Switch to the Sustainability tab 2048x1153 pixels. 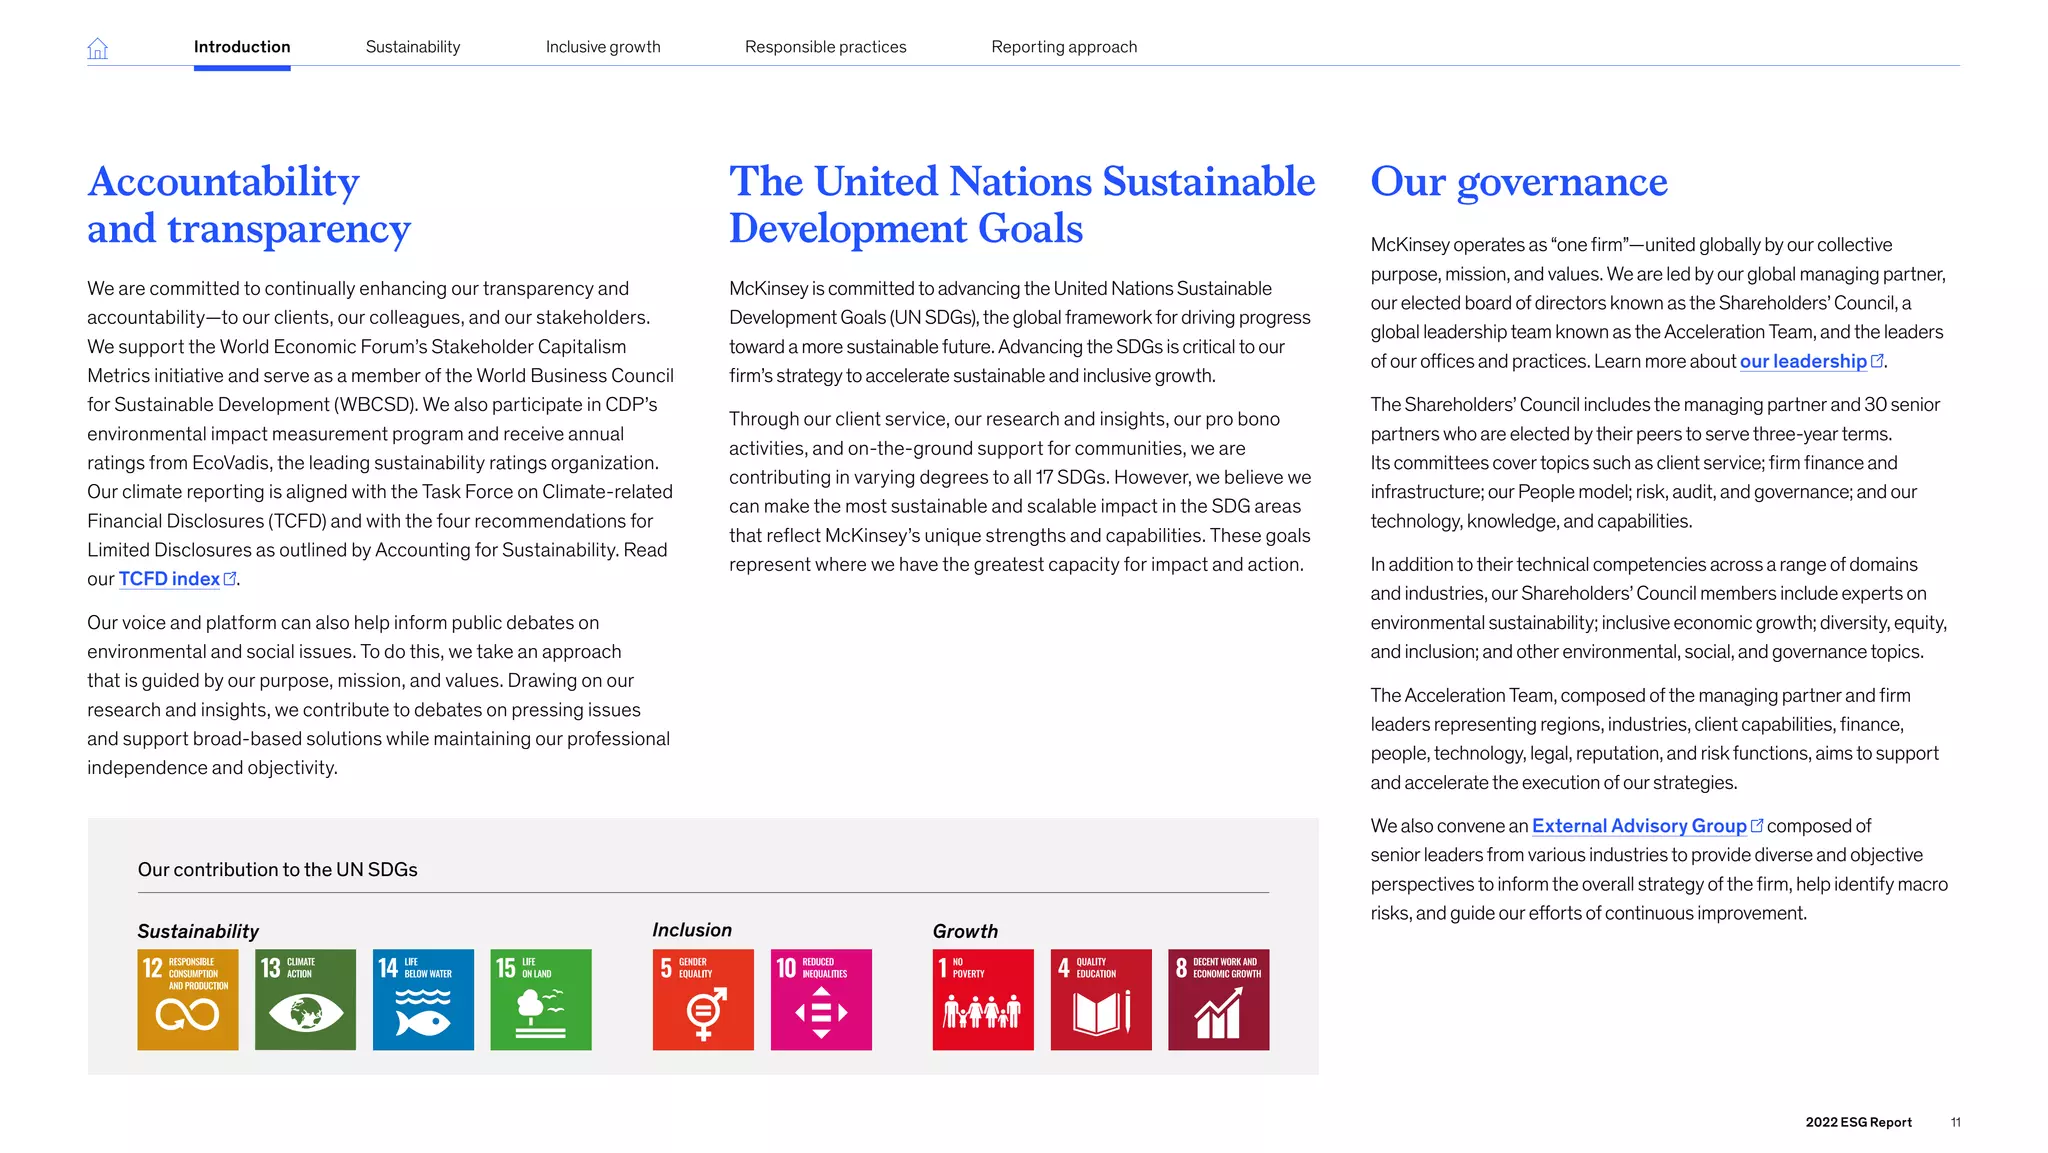point(413,47)
